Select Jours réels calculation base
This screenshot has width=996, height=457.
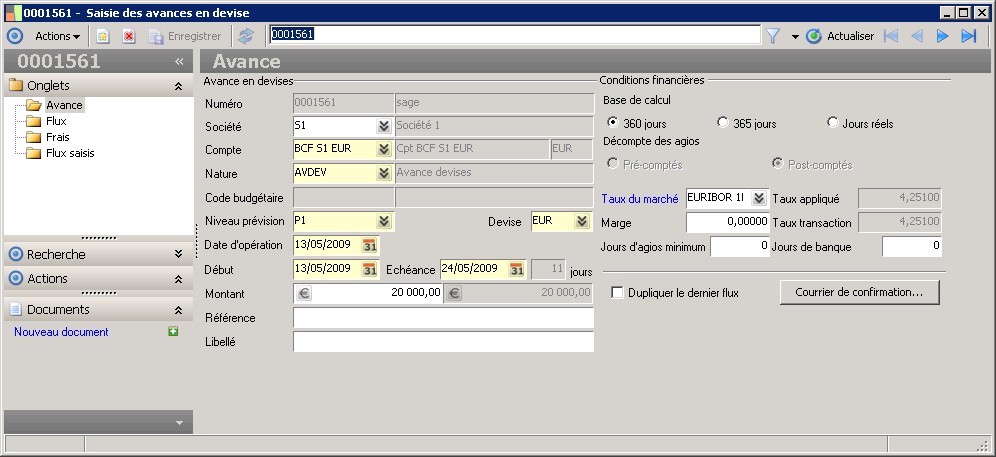point(833,123)
